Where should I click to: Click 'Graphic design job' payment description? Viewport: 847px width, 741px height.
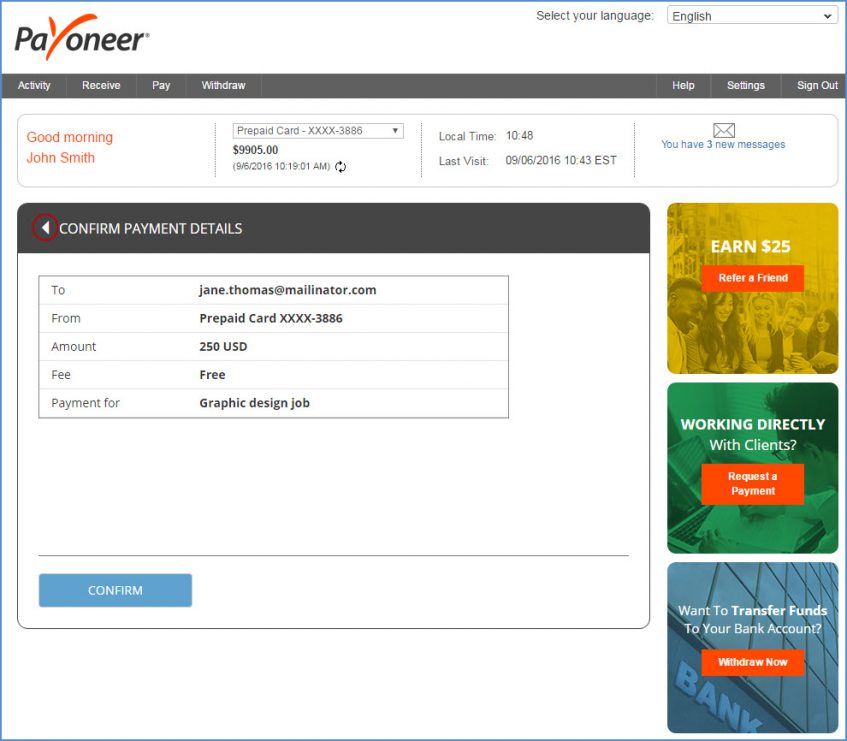[254, 403]
